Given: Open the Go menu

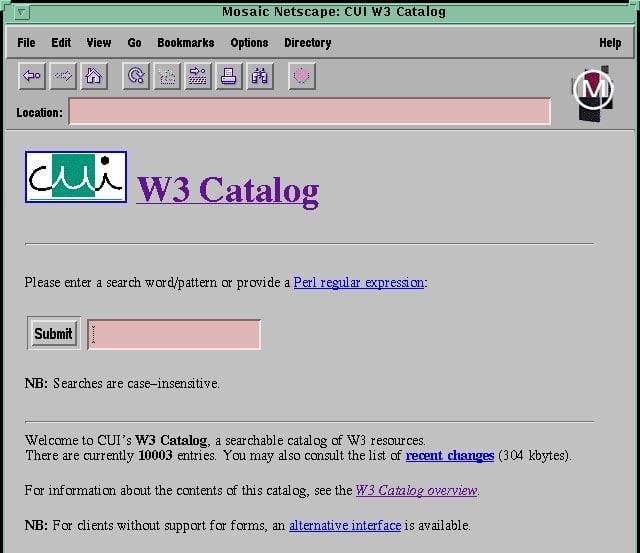Looking at the screenshot, I should (134, 42).
